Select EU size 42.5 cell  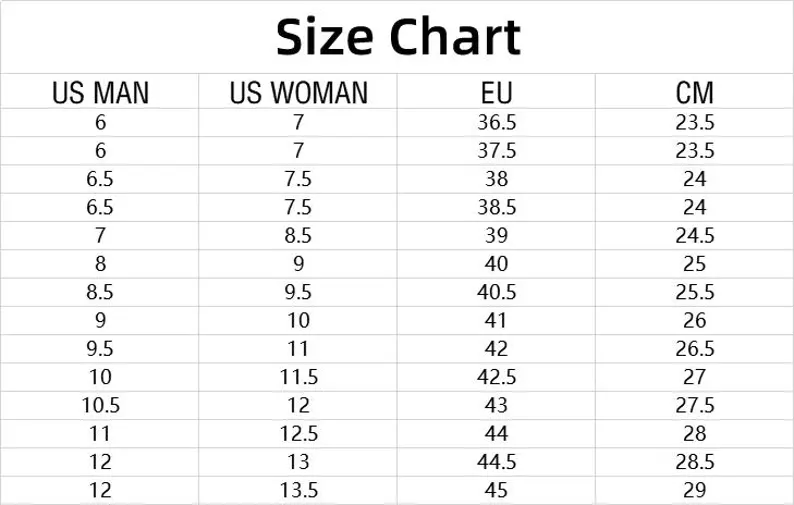[x=496, y=377]
